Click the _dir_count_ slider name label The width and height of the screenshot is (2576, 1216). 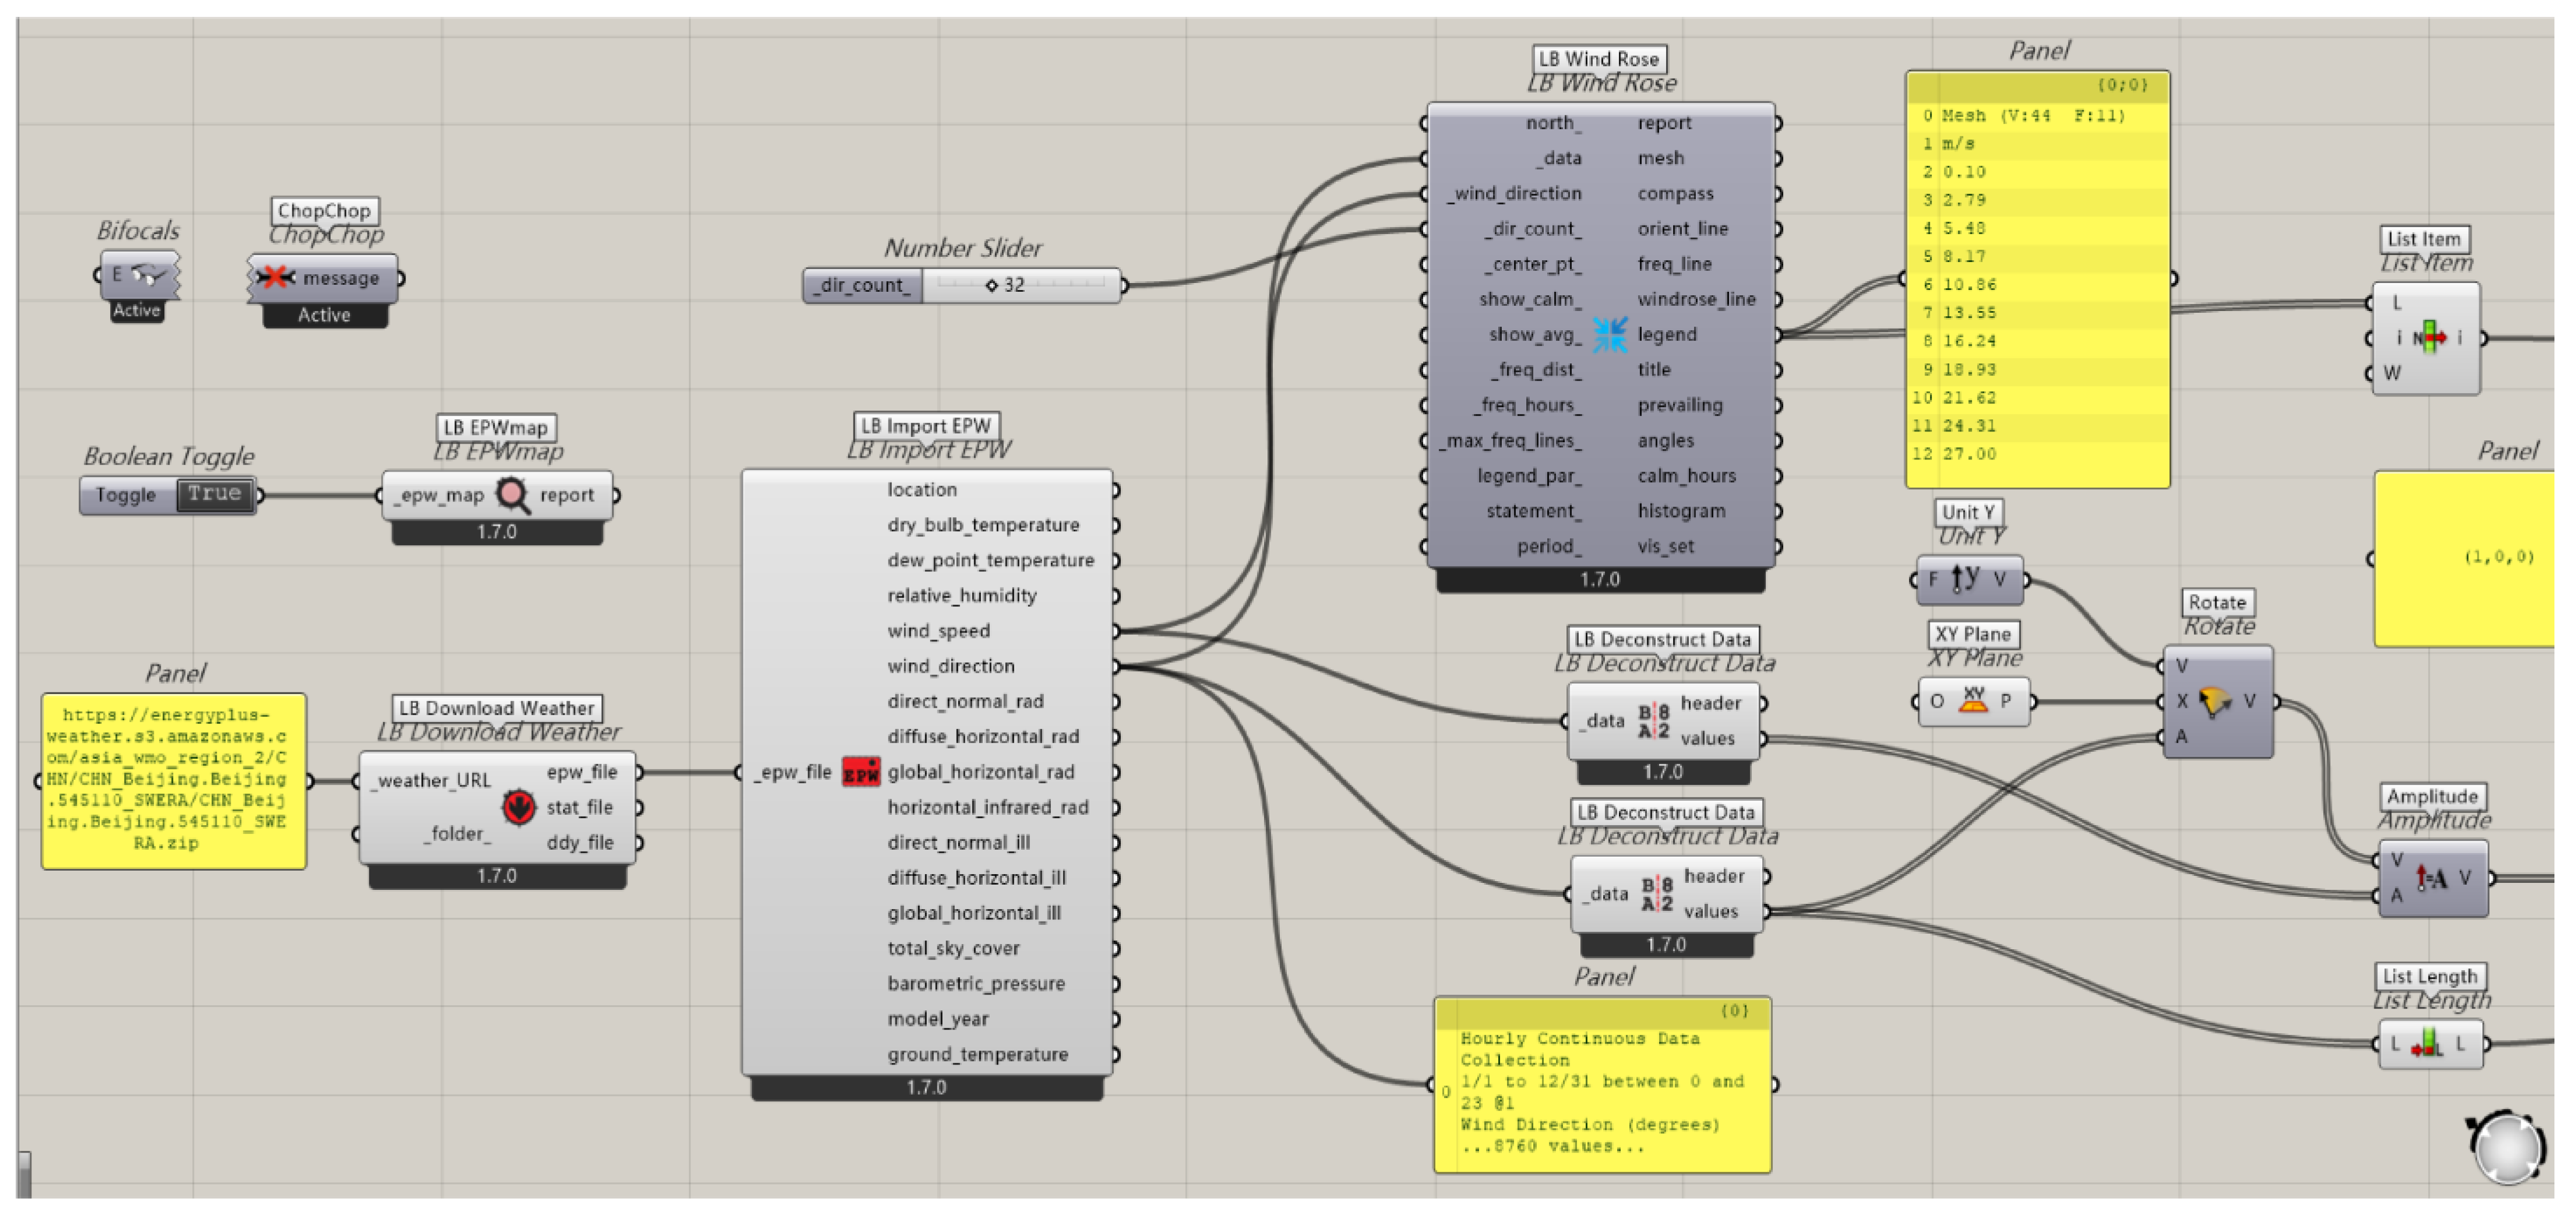(863, 285)
